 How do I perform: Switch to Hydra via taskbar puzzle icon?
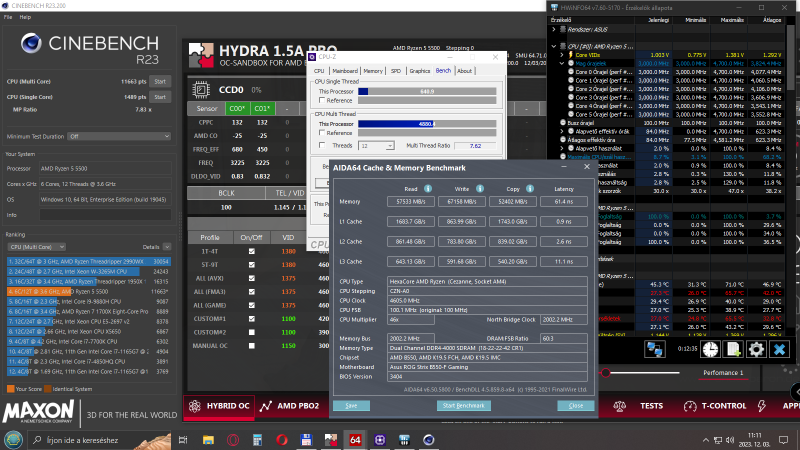(331, 440)
